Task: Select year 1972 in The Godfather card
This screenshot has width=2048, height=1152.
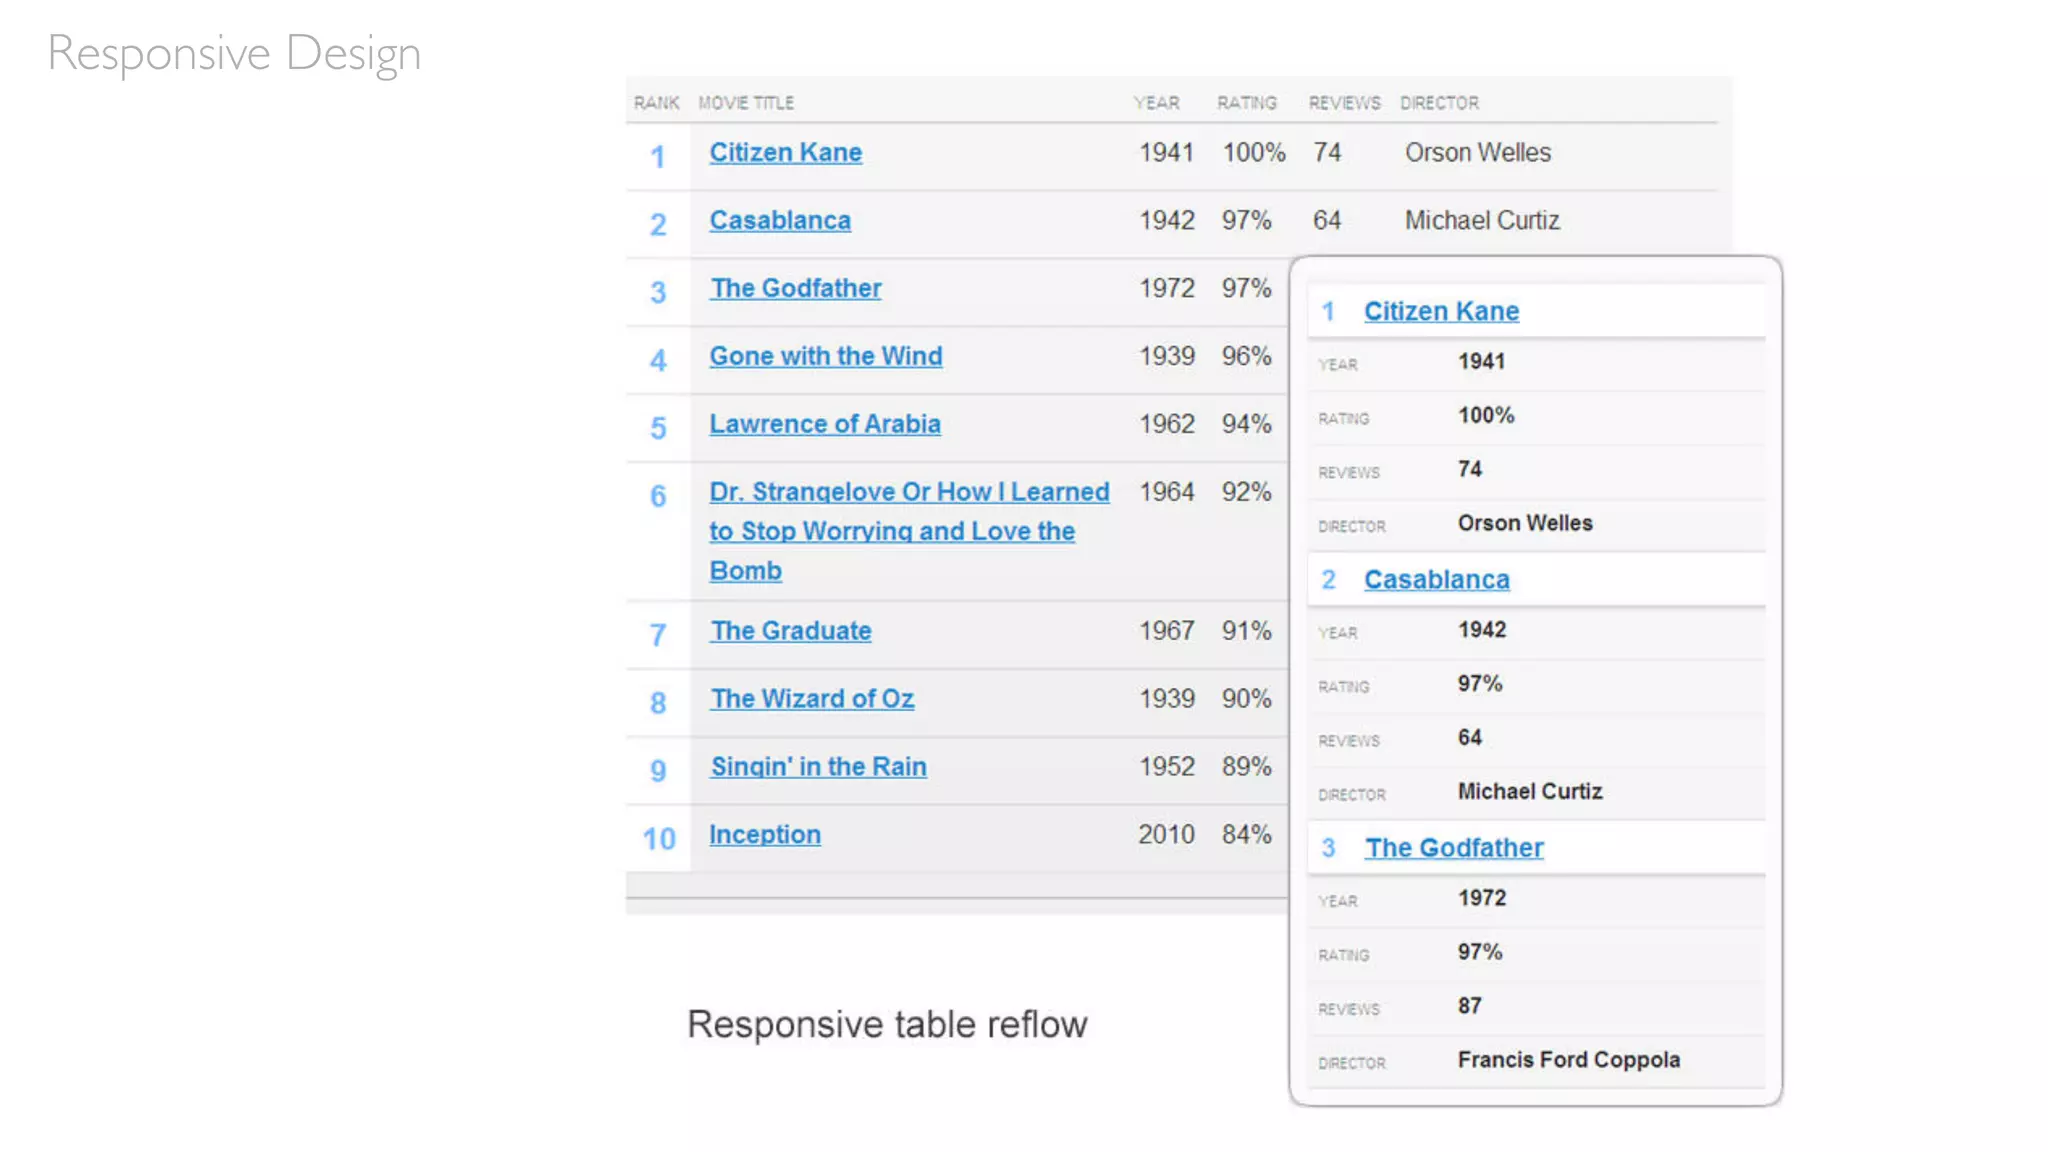Action: click(x=1482, y=898)
